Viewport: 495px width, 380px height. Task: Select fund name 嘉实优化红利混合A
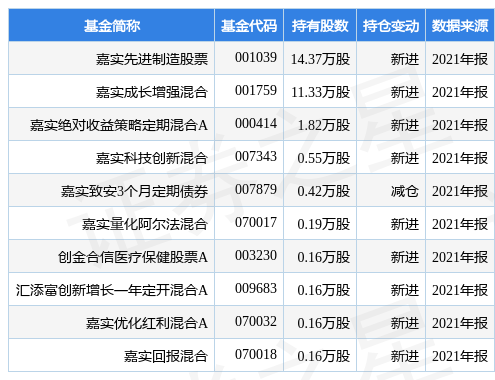(x=147, y=323)
